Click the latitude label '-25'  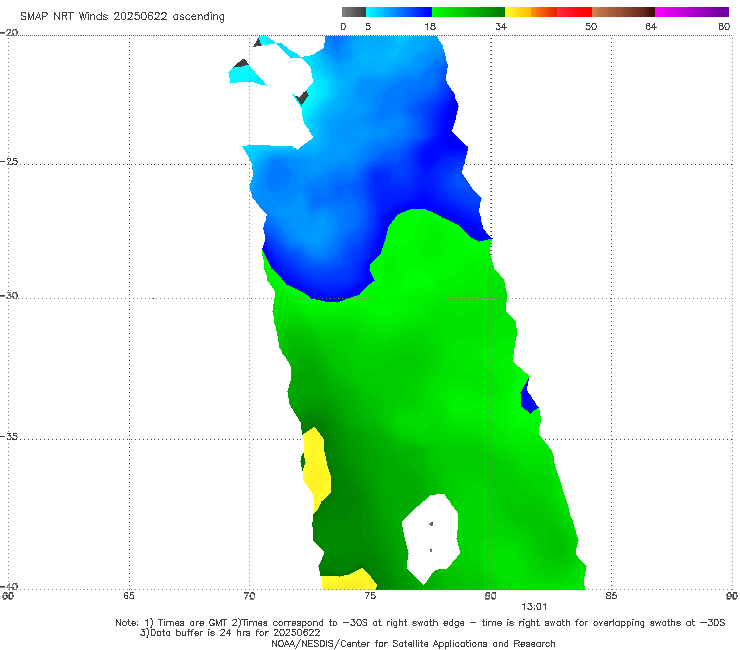tap(9, 161)
